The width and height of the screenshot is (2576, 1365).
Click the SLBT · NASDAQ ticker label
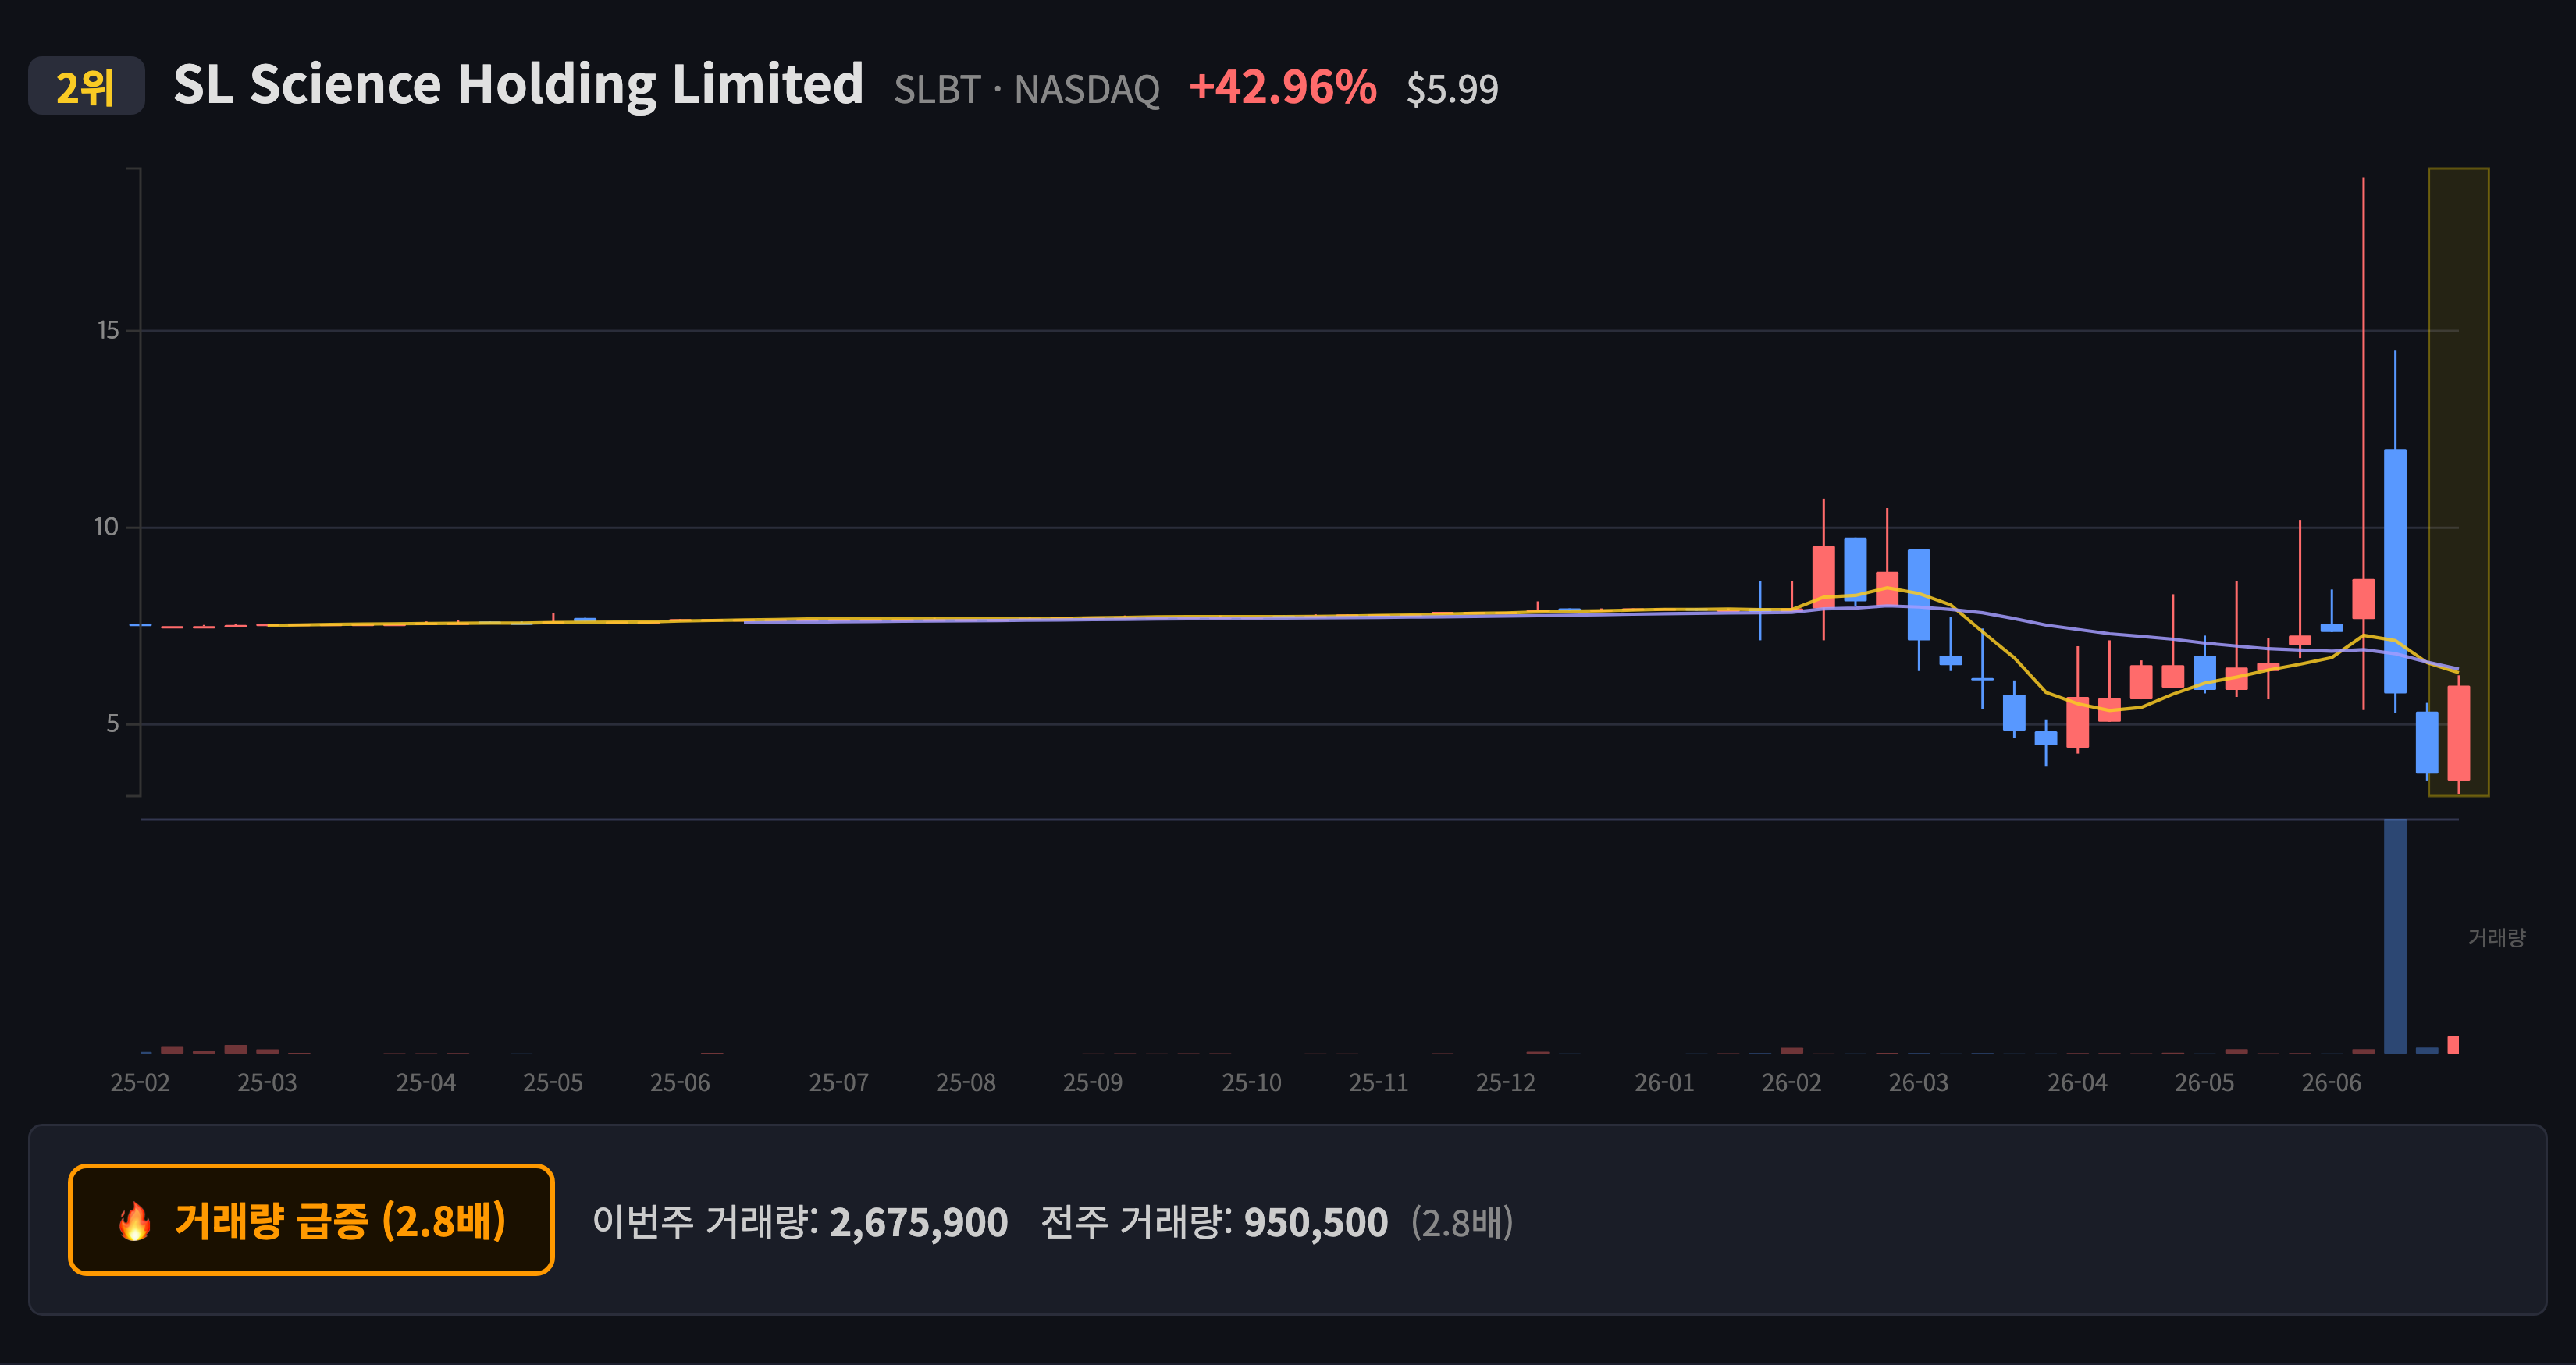pos(1026,90)
